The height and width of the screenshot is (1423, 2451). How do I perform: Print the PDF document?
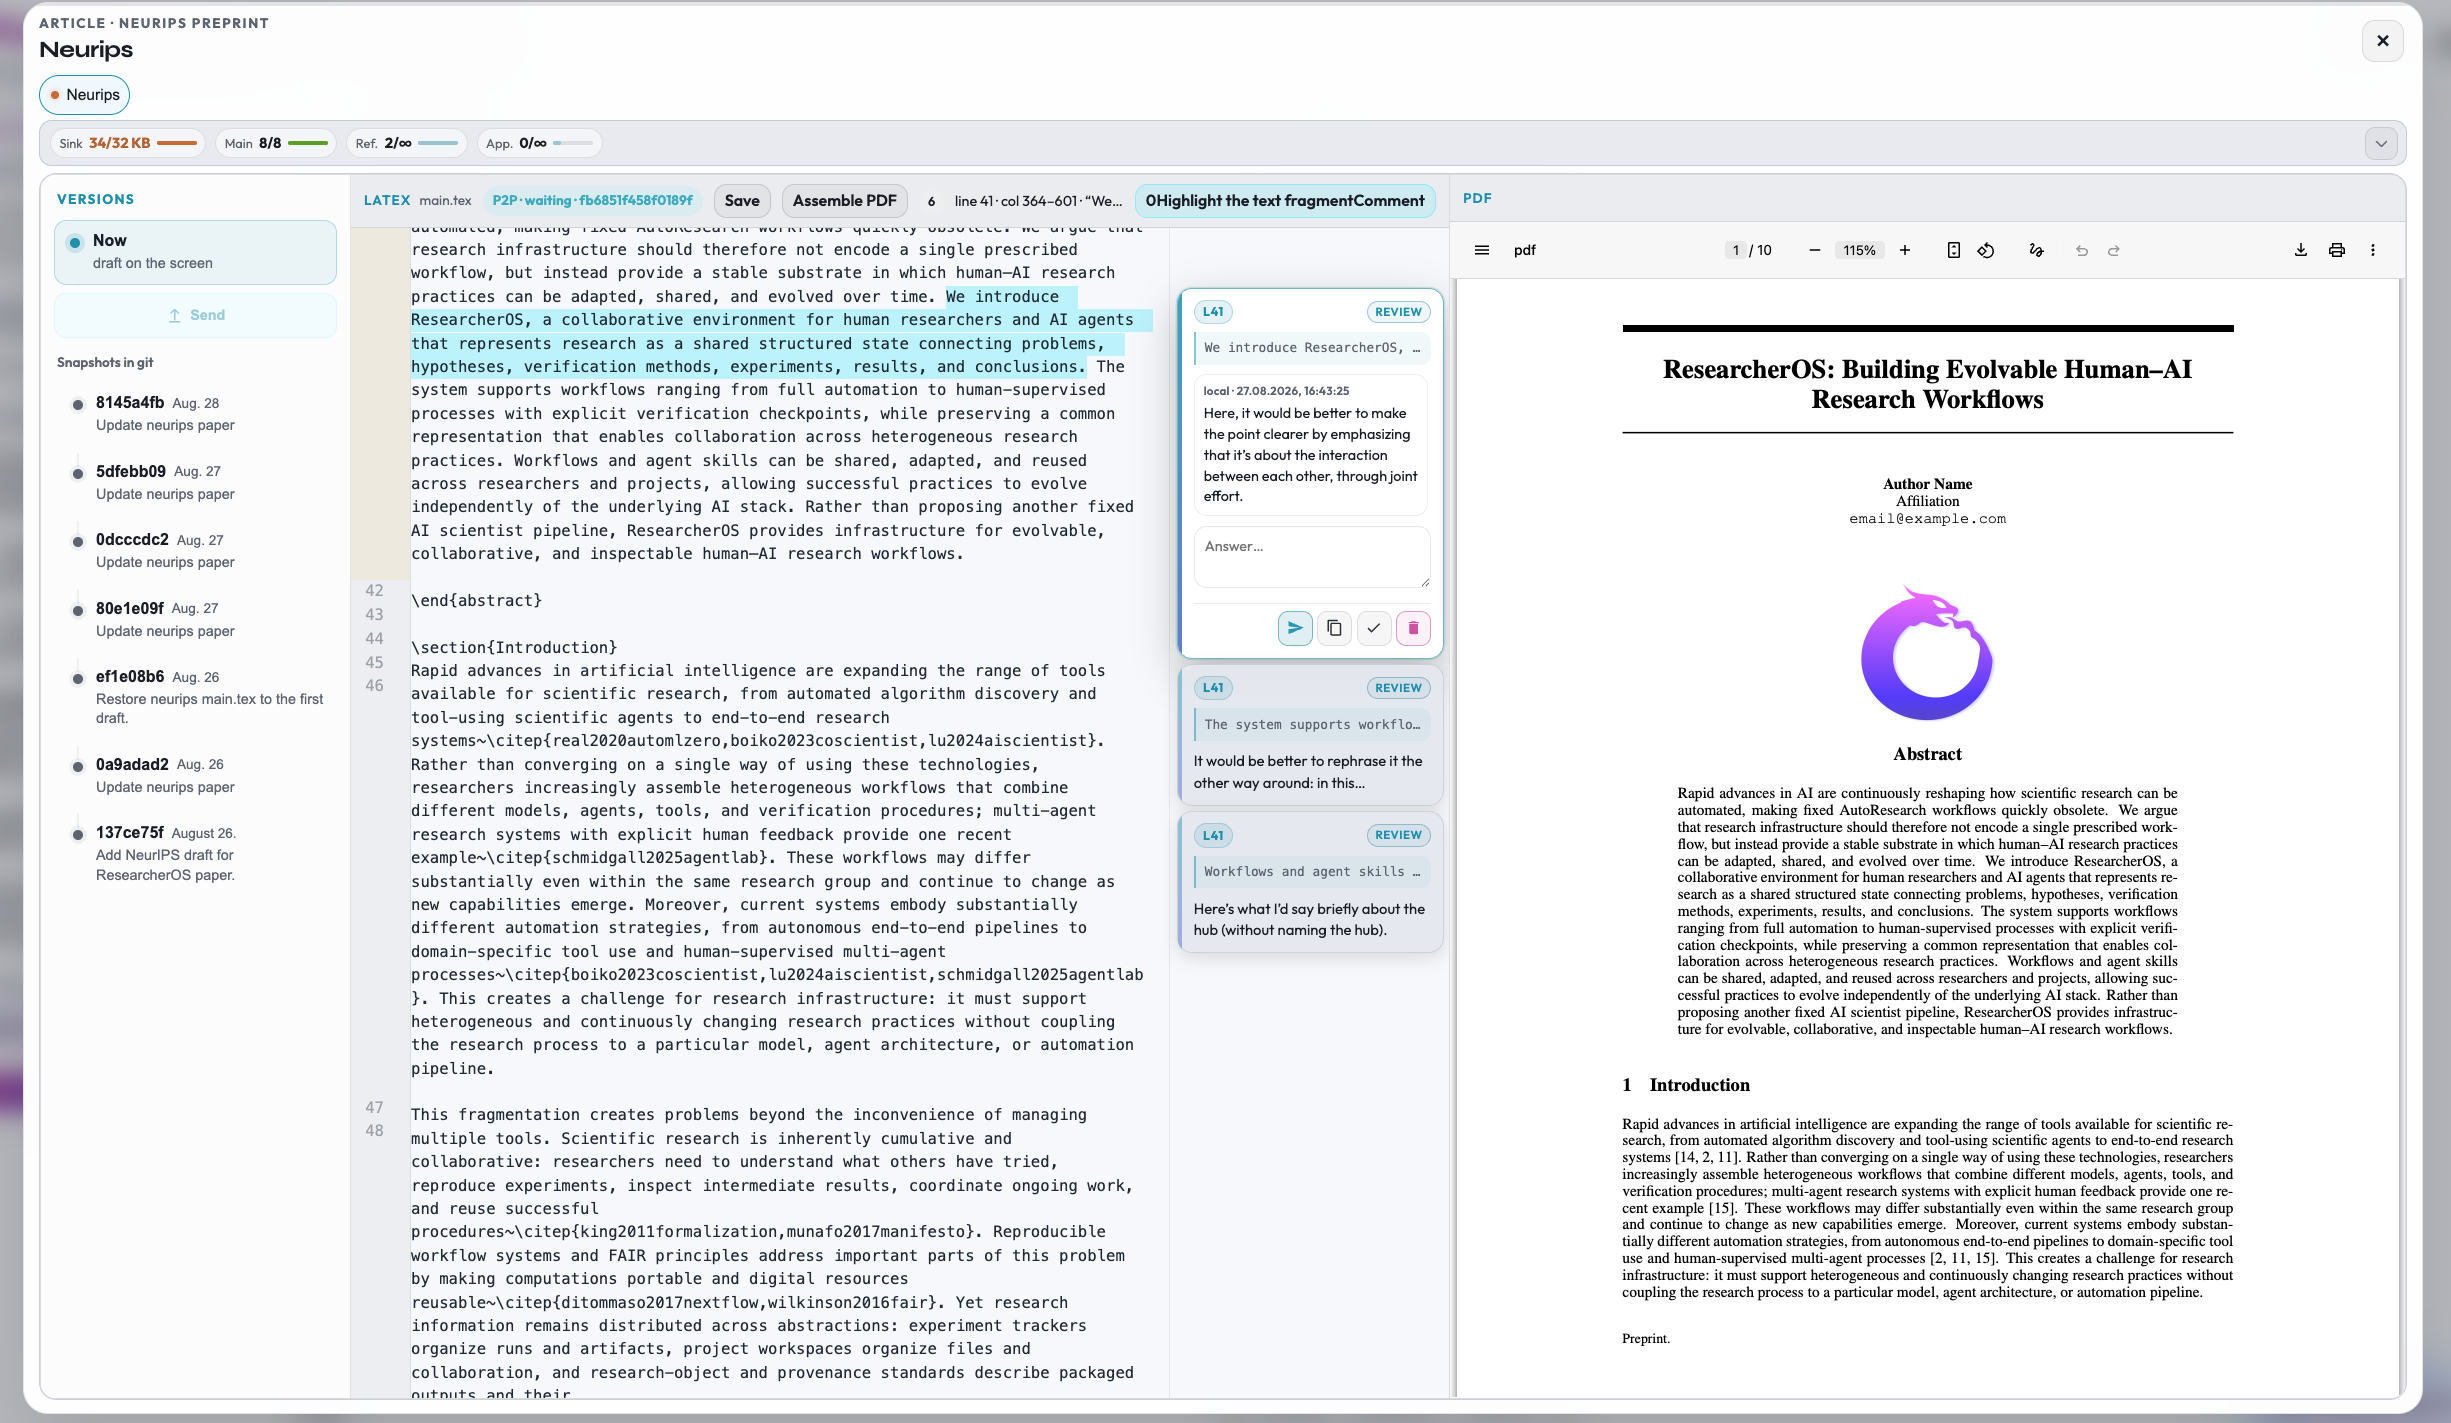(x=2337, y=250)
